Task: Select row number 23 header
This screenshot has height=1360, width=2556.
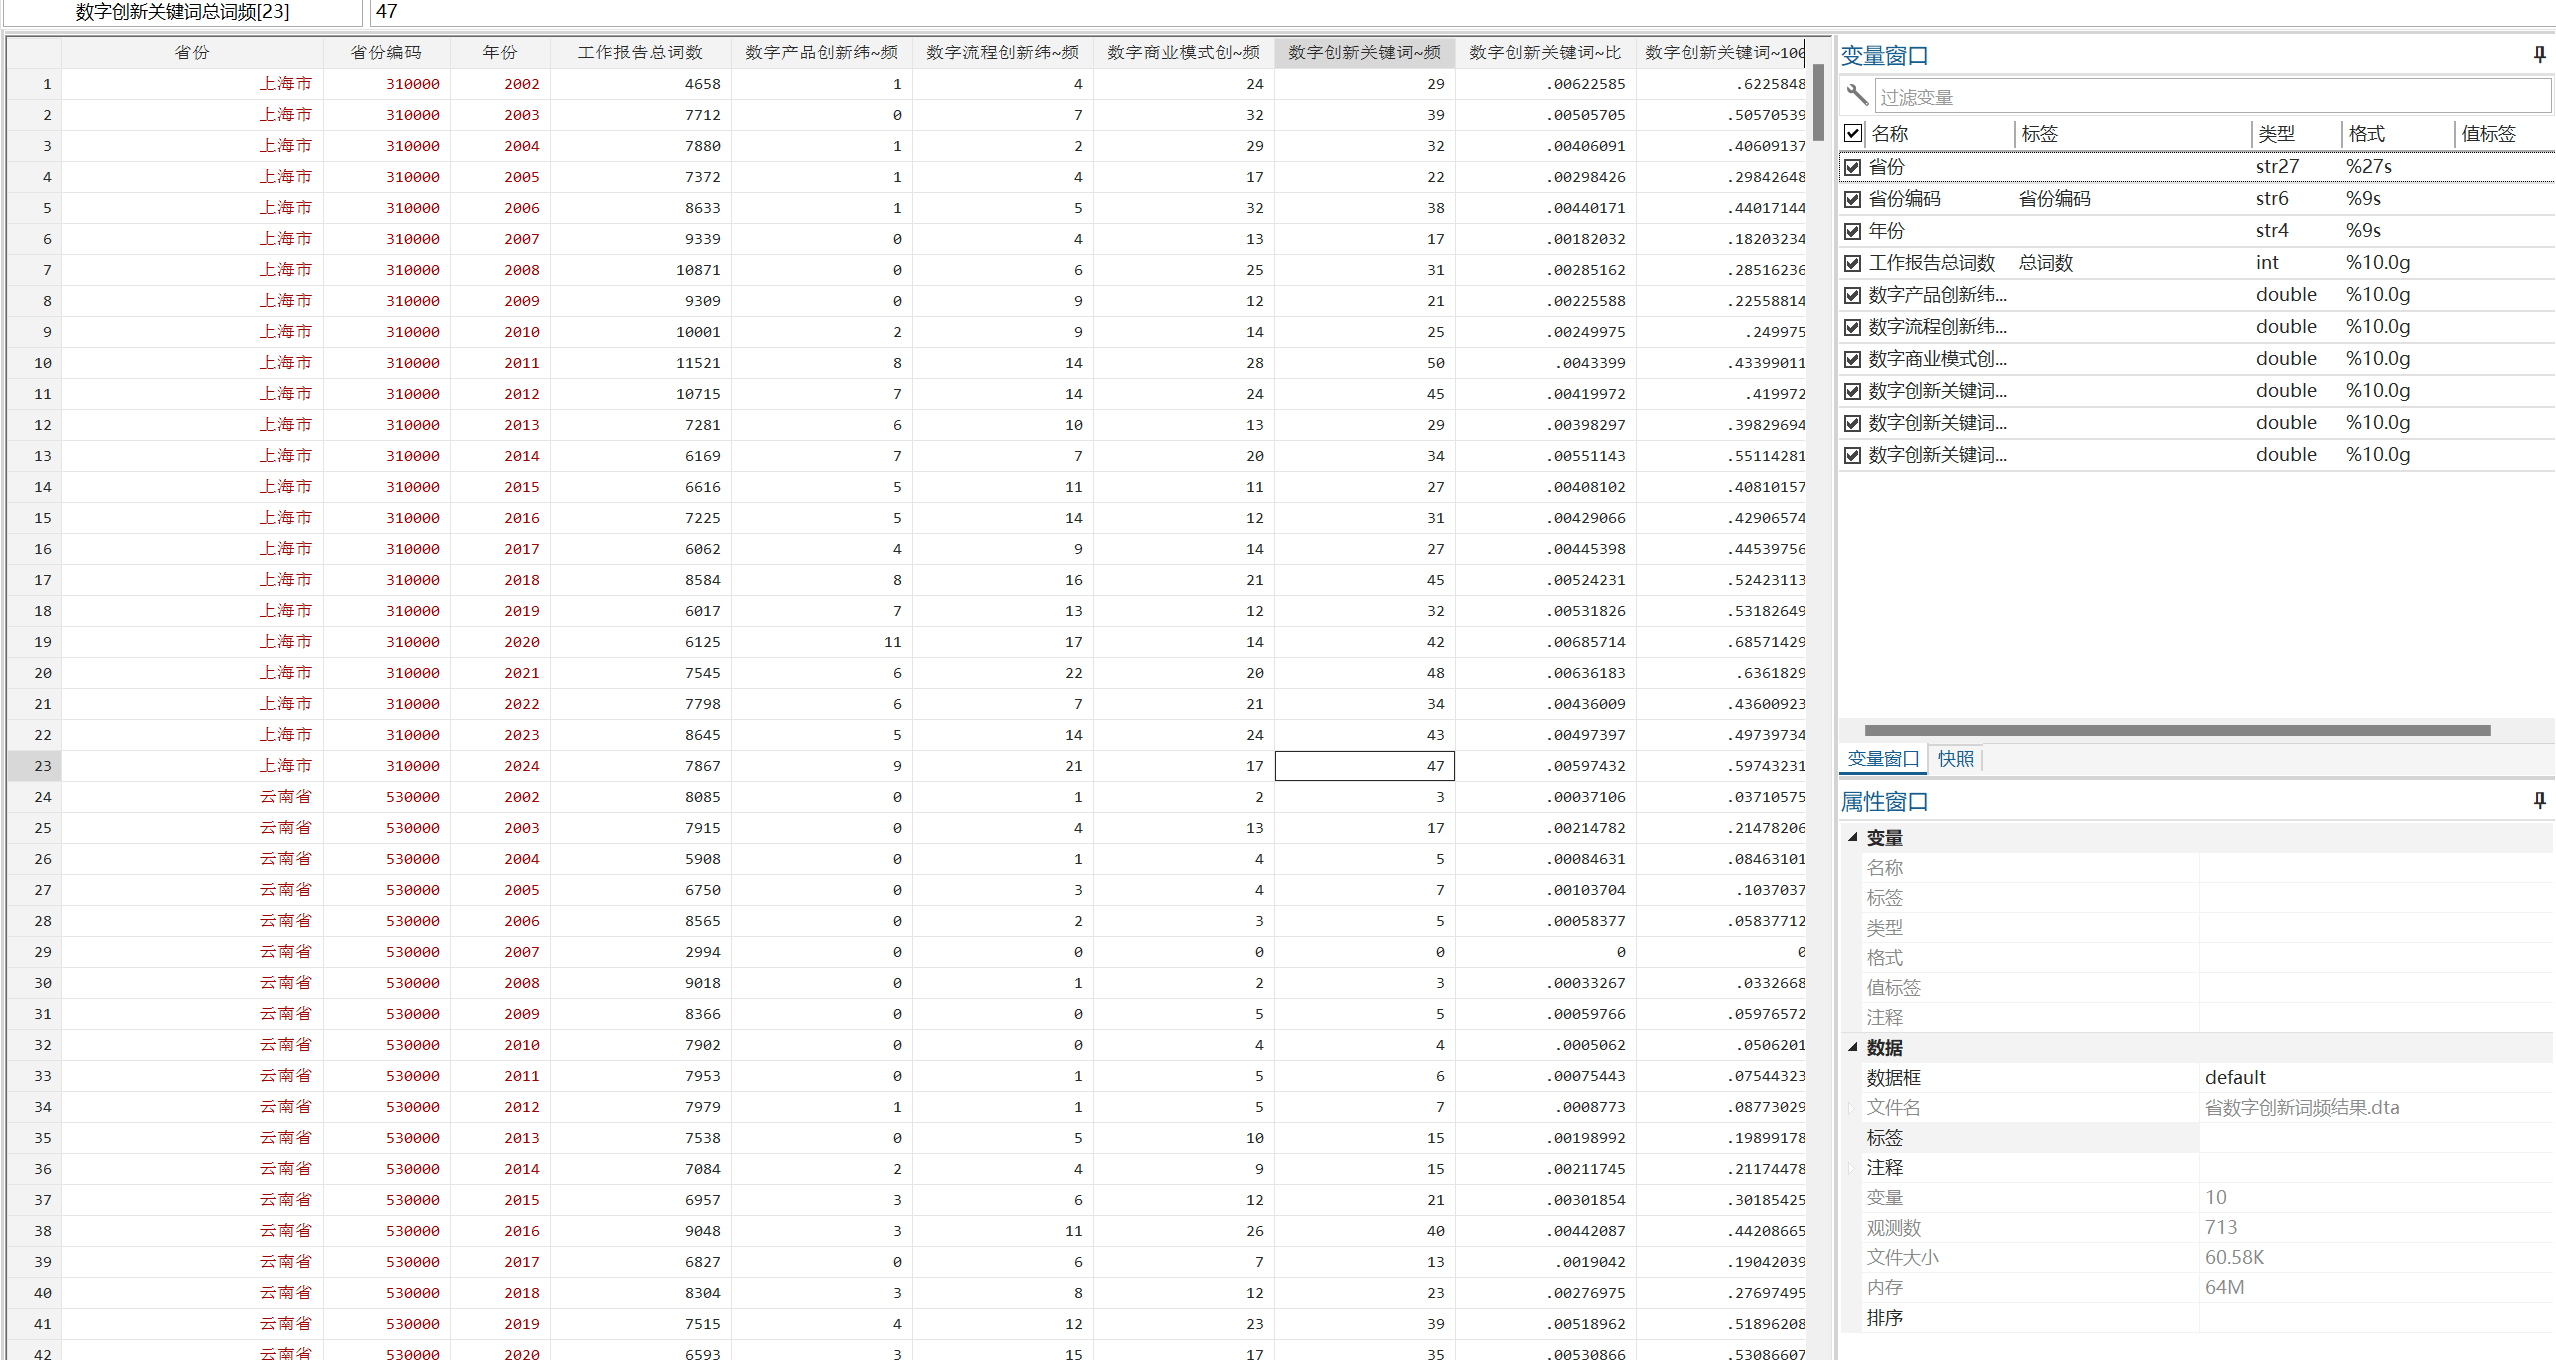Action: click(34, 766)
